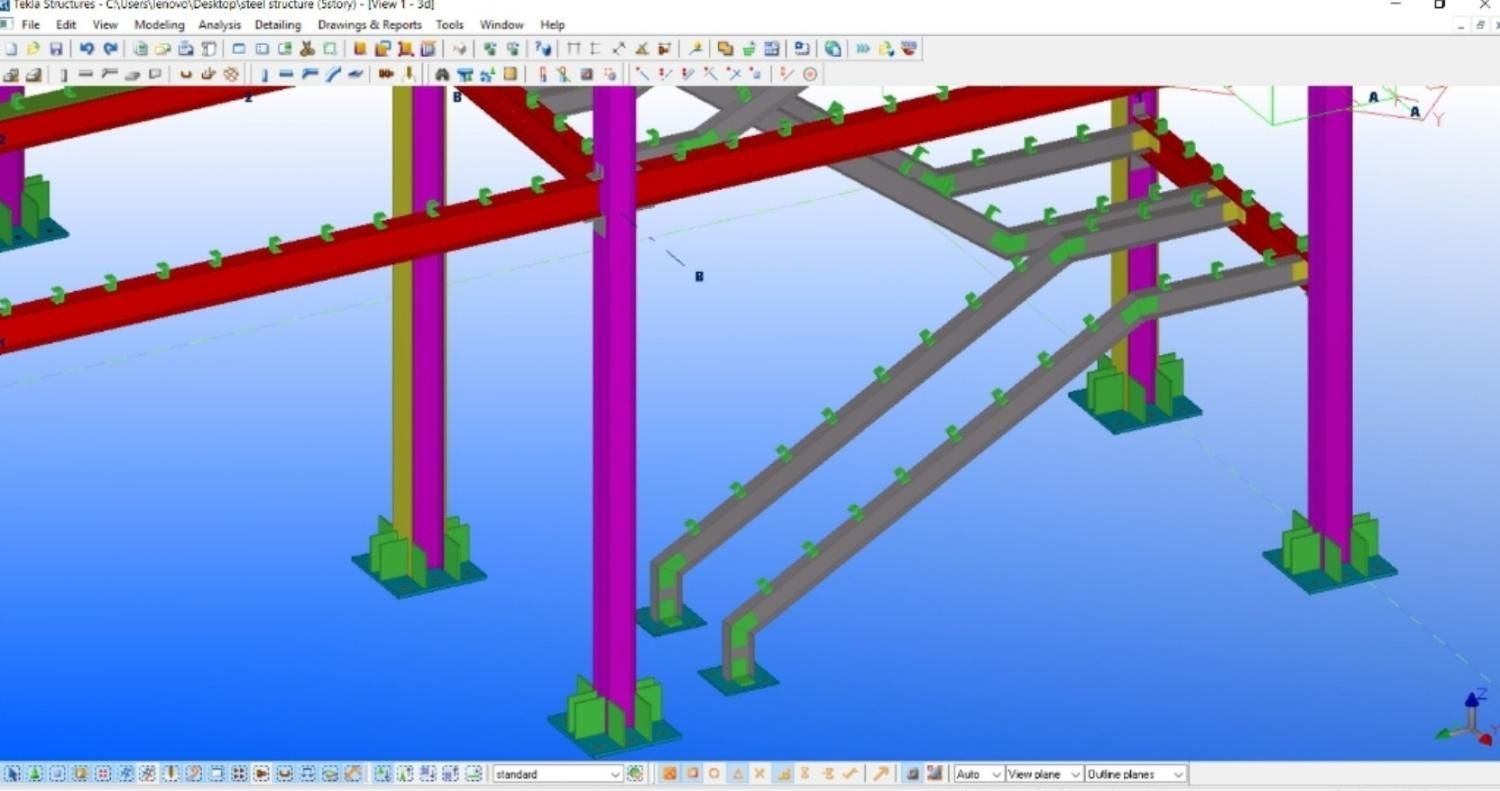
Task: Click the grid label 'B' near center
Action: point(699,276)
